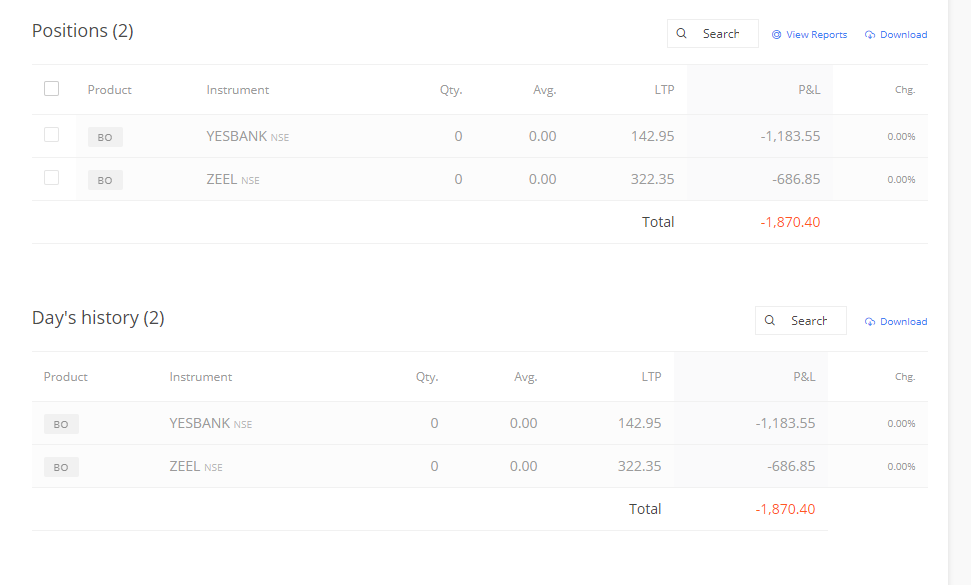Click BO badge on YESBANK position row
Viewport: 971px width, 585px height.
(105, 137)
